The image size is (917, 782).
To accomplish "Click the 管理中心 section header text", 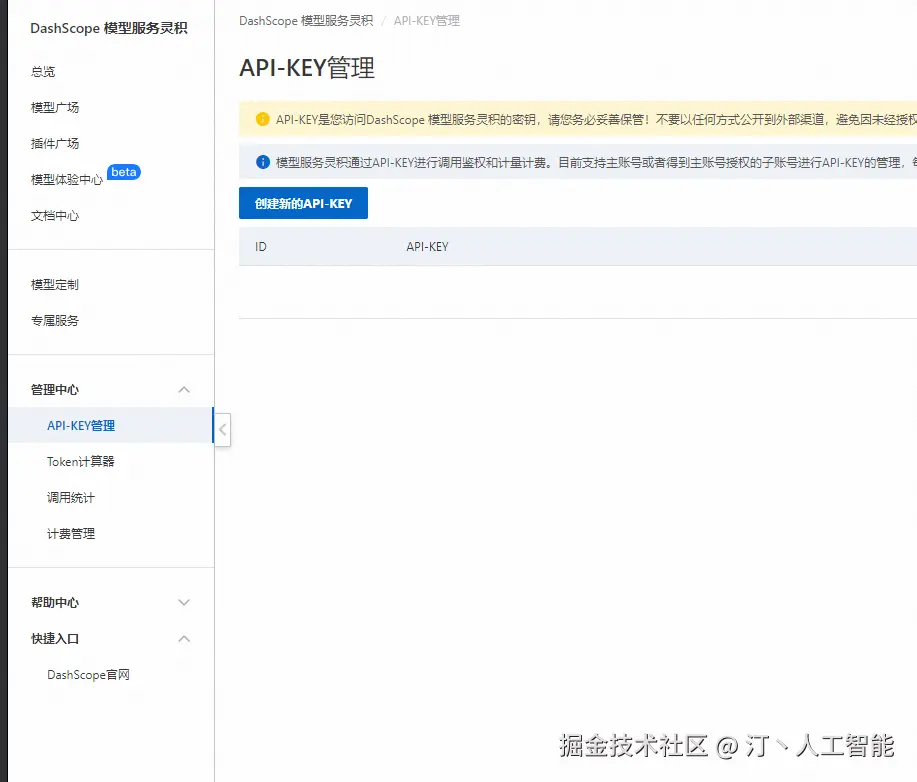I will coord(55,390).
